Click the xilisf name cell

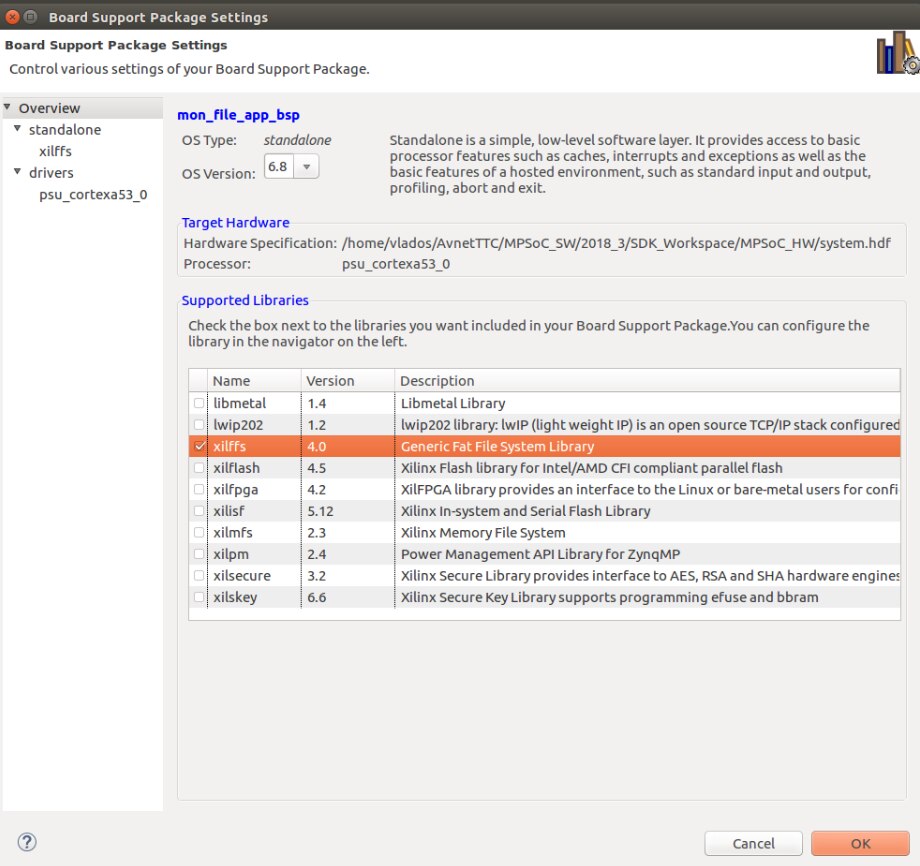click(x=229, y=511)
